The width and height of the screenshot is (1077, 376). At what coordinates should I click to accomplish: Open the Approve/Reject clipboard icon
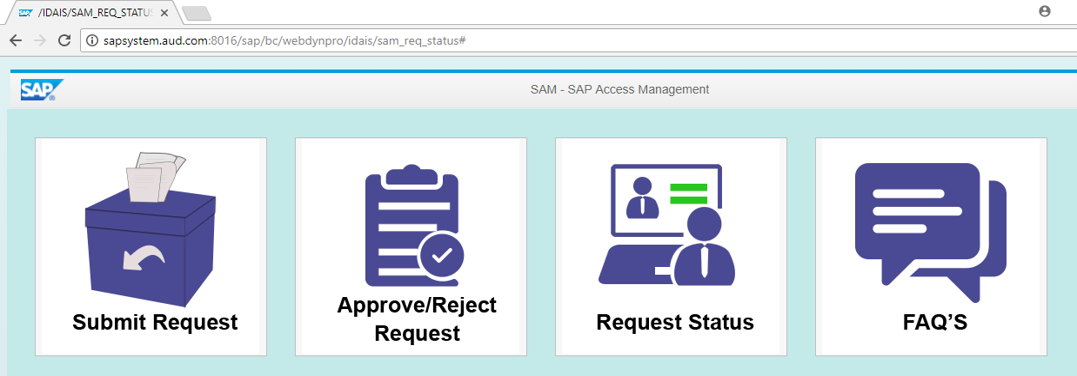click(414, 225)
